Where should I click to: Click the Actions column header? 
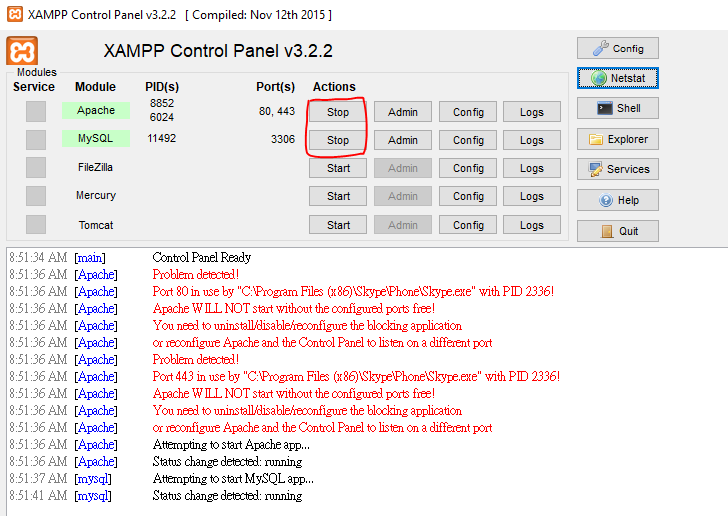coord(334,87)
